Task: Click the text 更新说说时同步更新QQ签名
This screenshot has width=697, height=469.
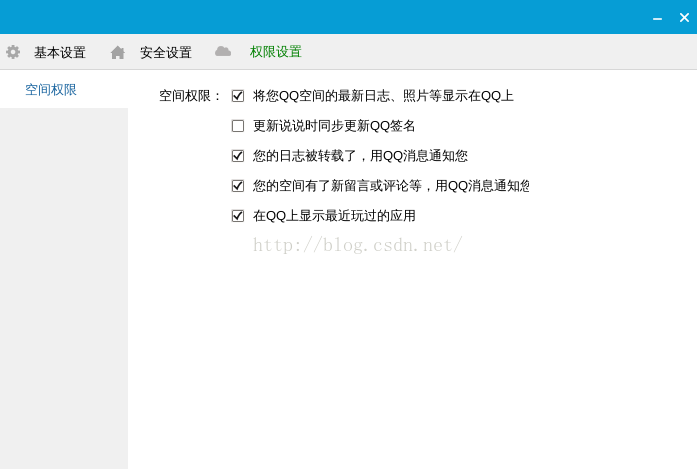Action: point(334,126)
